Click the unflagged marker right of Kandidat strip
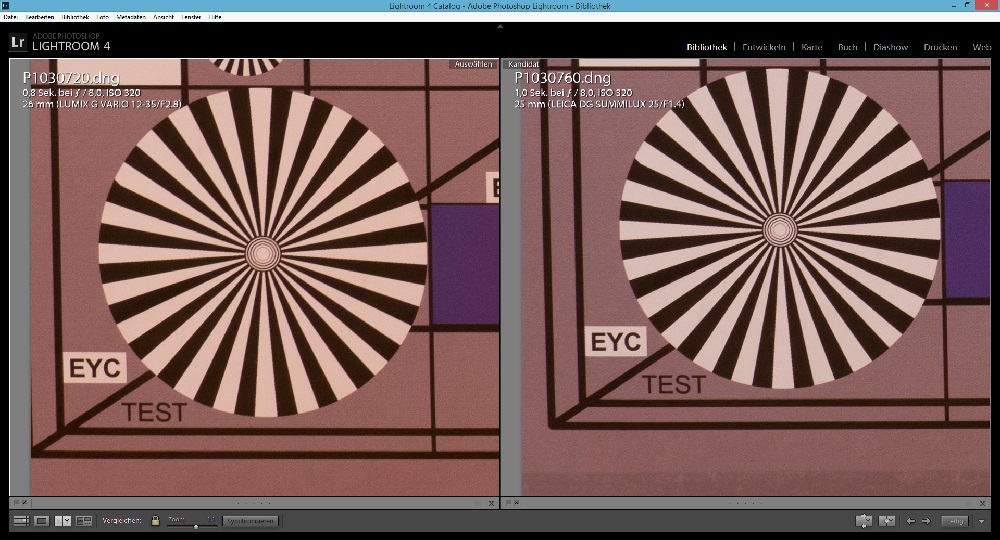 coord(969,503)
